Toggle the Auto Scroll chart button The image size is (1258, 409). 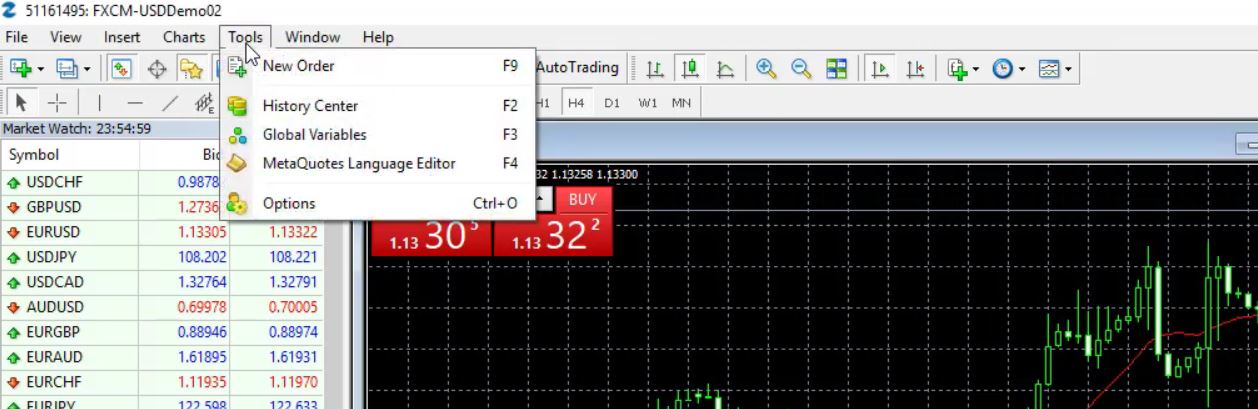(880, 68)
